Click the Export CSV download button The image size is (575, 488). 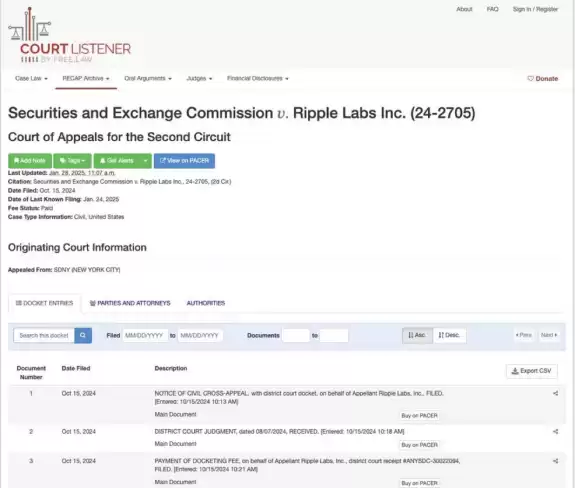coord(532,371)
